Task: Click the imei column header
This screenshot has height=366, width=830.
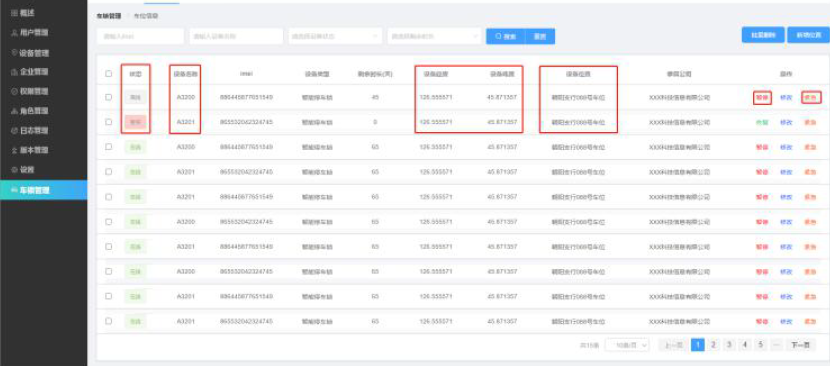Action: point(246,74)
